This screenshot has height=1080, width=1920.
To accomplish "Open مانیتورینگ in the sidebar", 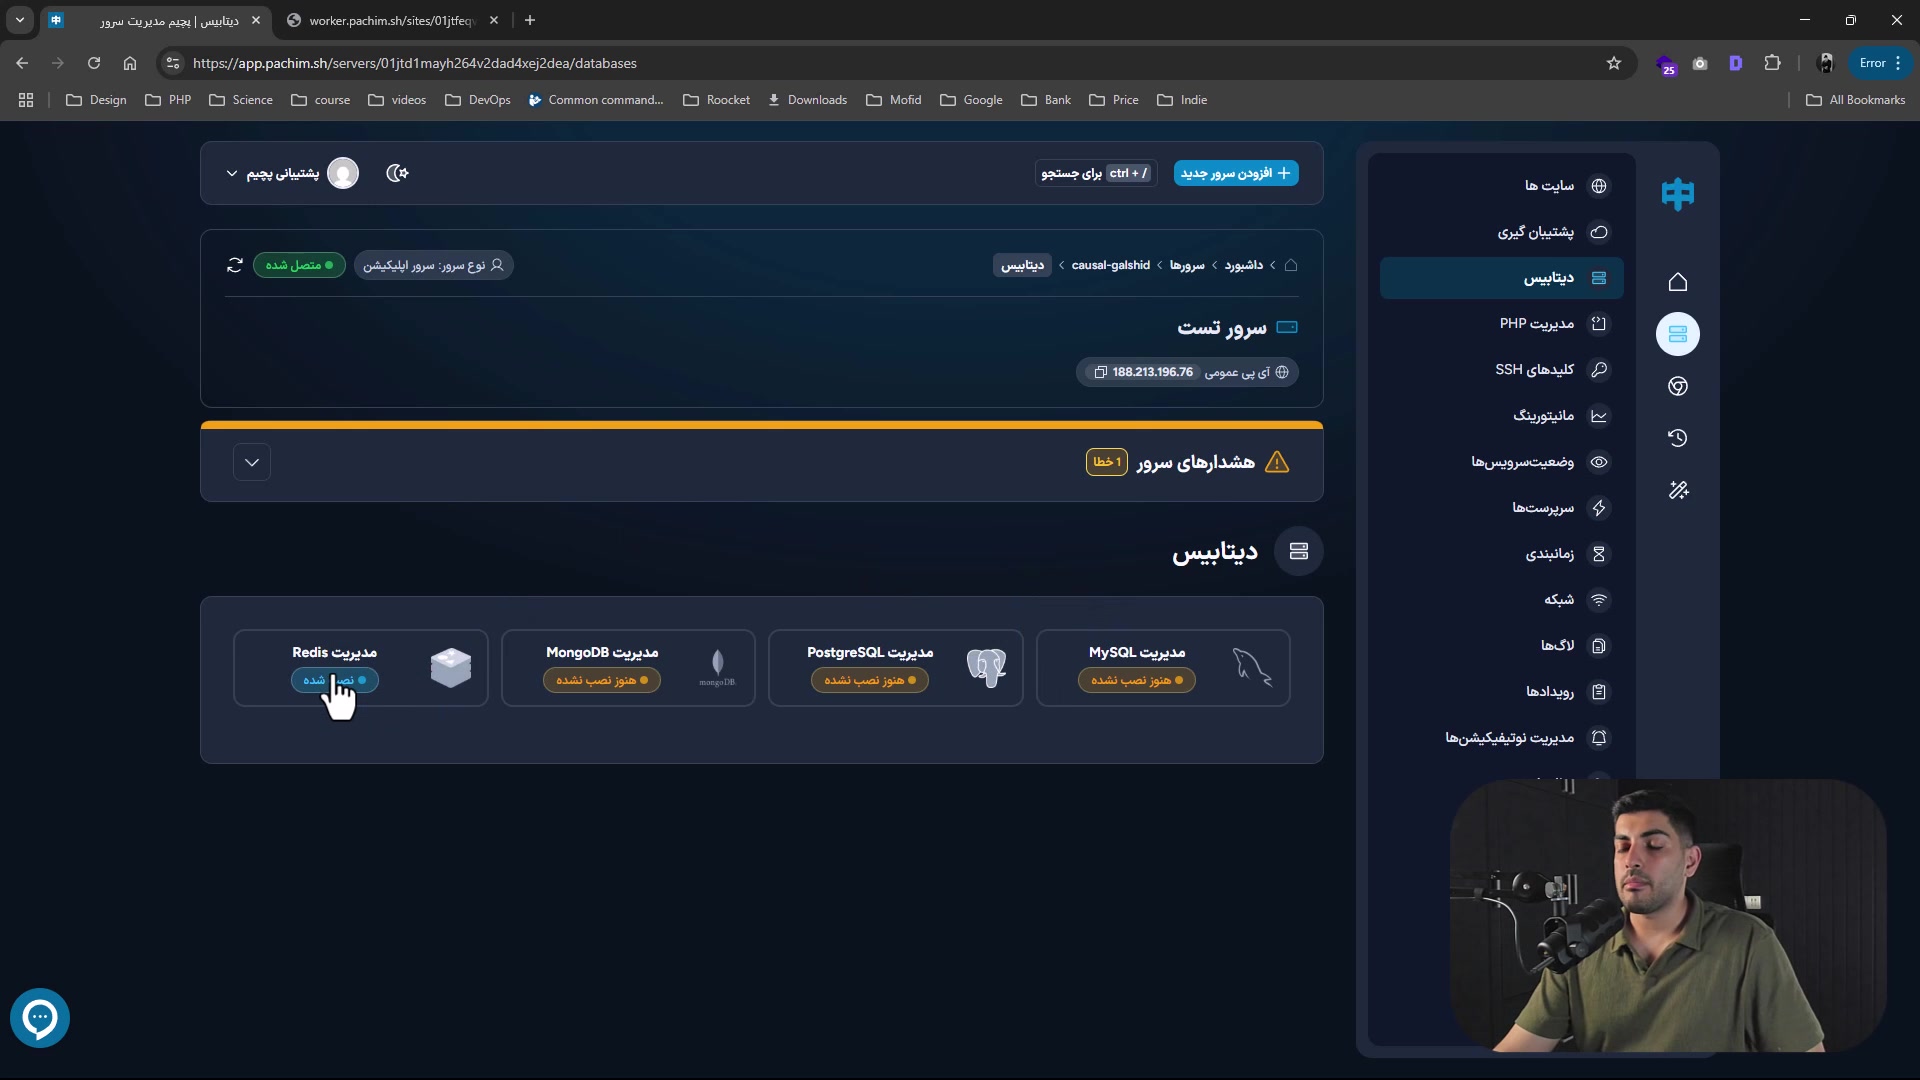I will (1501, 416).
